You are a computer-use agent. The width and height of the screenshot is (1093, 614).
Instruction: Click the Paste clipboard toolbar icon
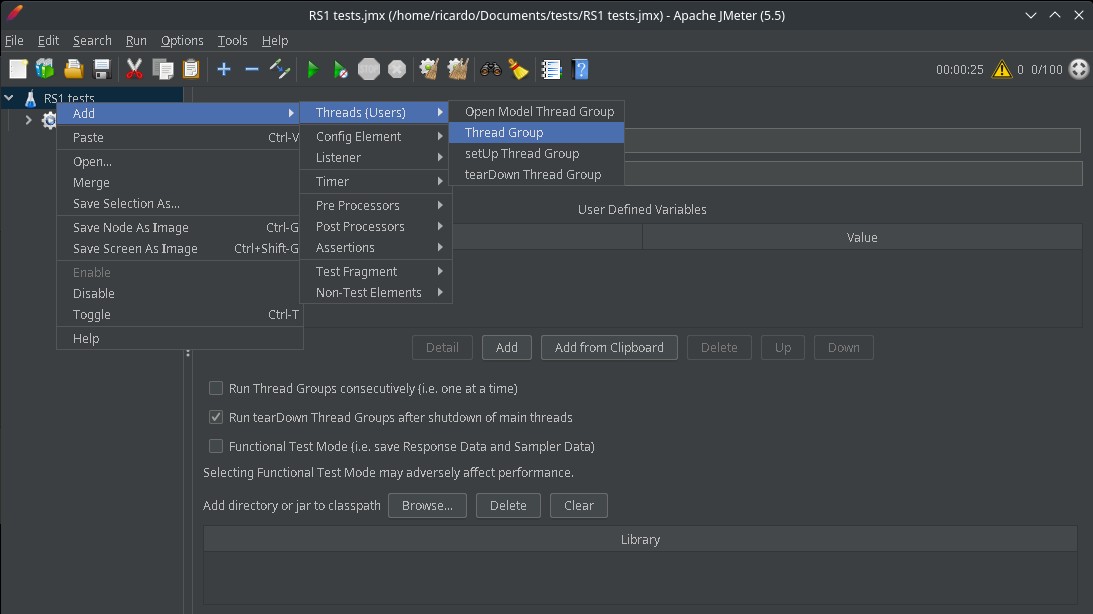click(191, 69)
